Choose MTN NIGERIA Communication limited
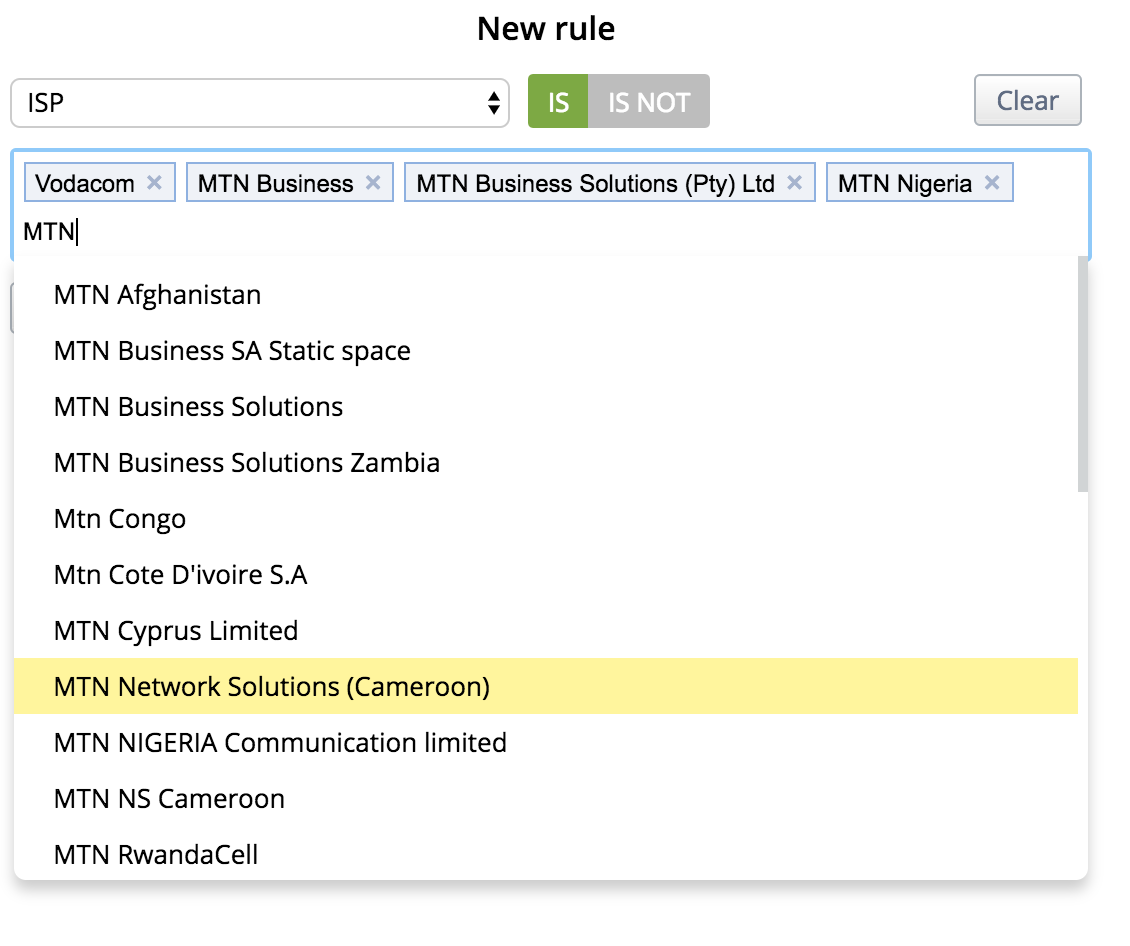Screen dimensions: 1130x946 click(546, 743)
